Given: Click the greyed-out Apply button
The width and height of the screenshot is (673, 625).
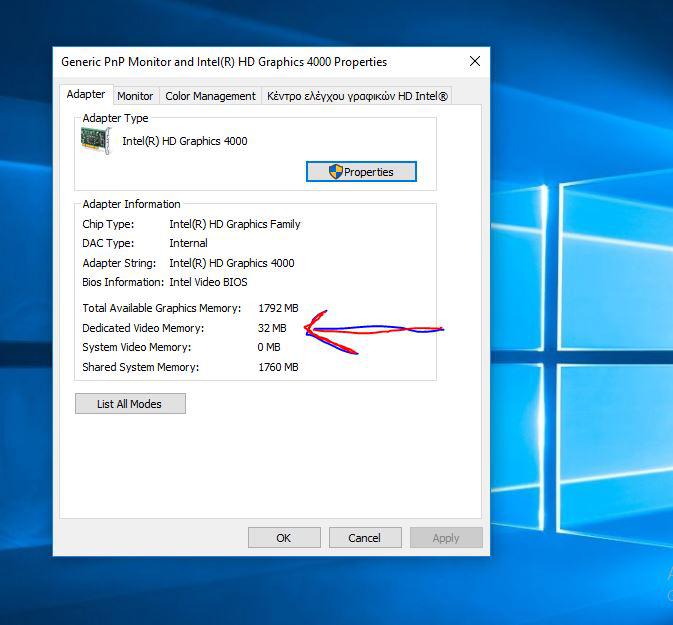Looking at the screenshot, I should [446, 537].
